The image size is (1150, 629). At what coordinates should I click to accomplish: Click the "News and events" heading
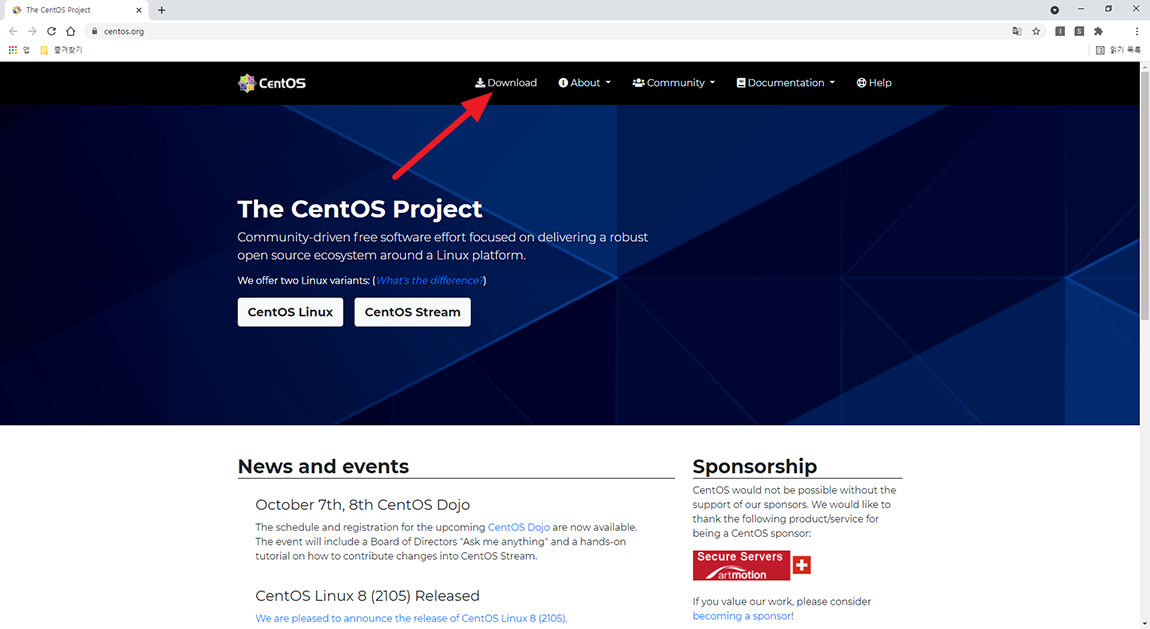(x=323, y=466)
